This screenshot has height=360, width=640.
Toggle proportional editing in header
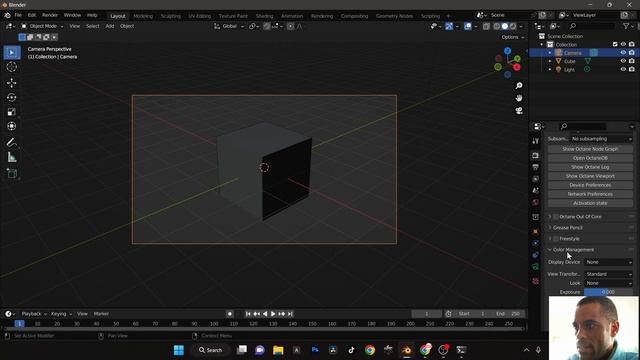click(290, 26)
